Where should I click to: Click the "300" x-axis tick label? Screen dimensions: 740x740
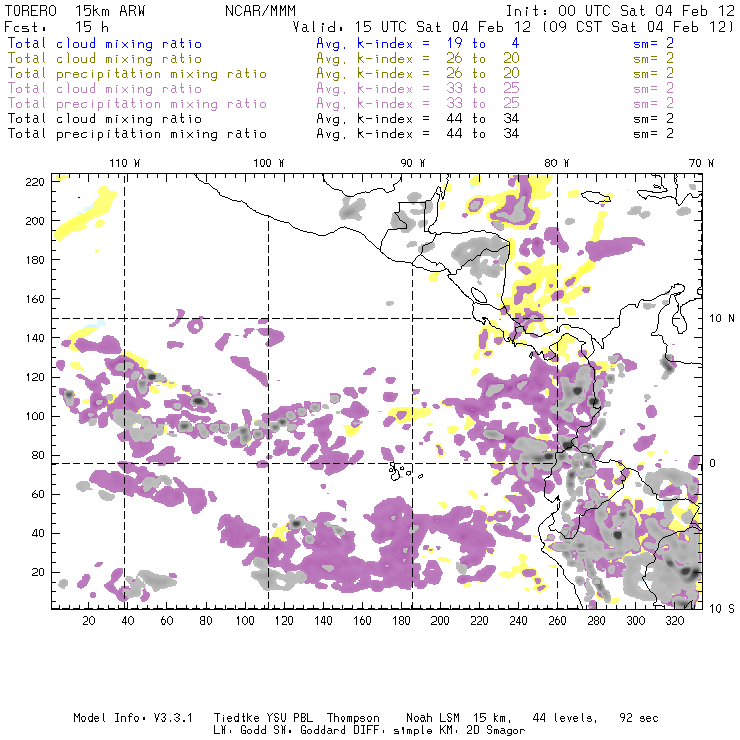tap(635, 621)
